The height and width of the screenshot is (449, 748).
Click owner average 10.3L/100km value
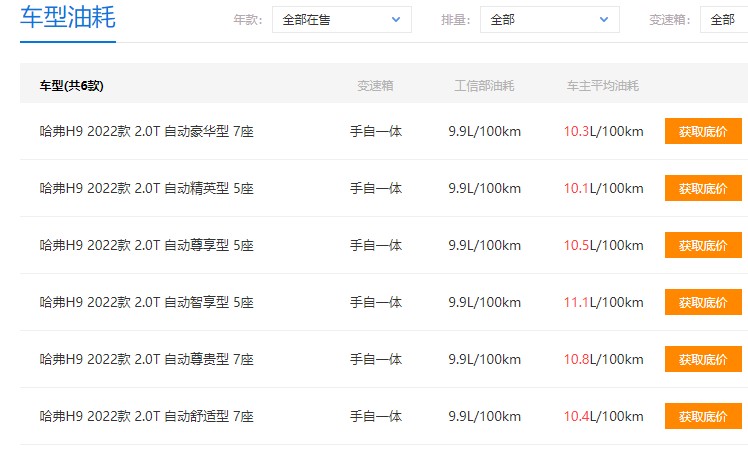point(603,131)
